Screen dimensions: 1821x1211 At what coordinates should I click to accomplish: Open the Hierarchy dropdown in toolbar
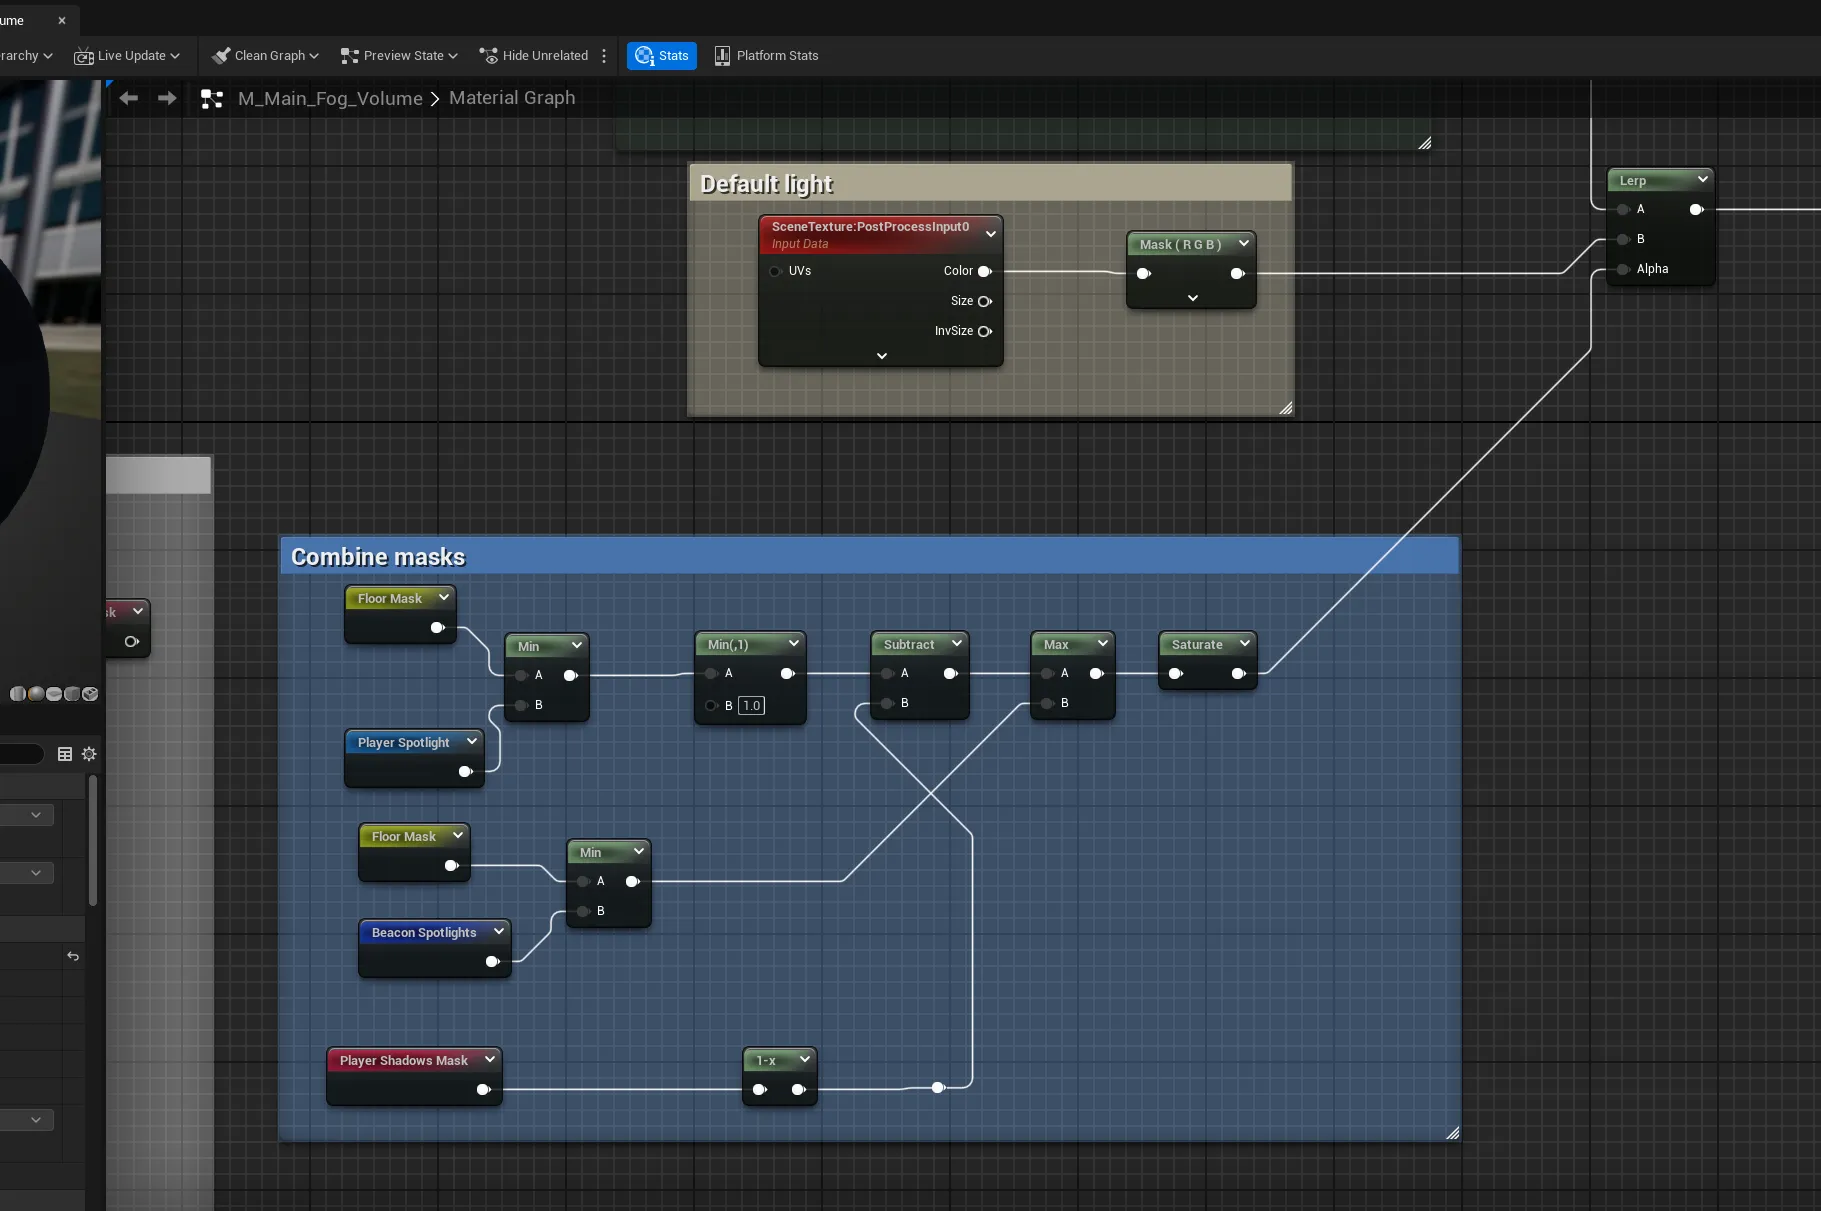coord(26,56)
